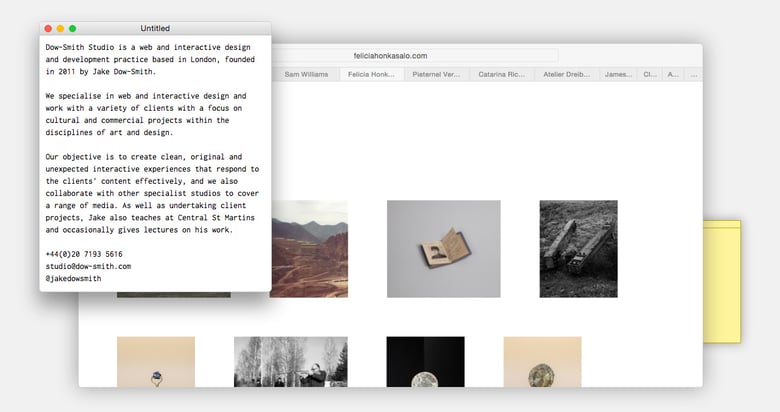Select the Sam Williams browser tab
The image size is (780, 412).
(x=306, y=74)
